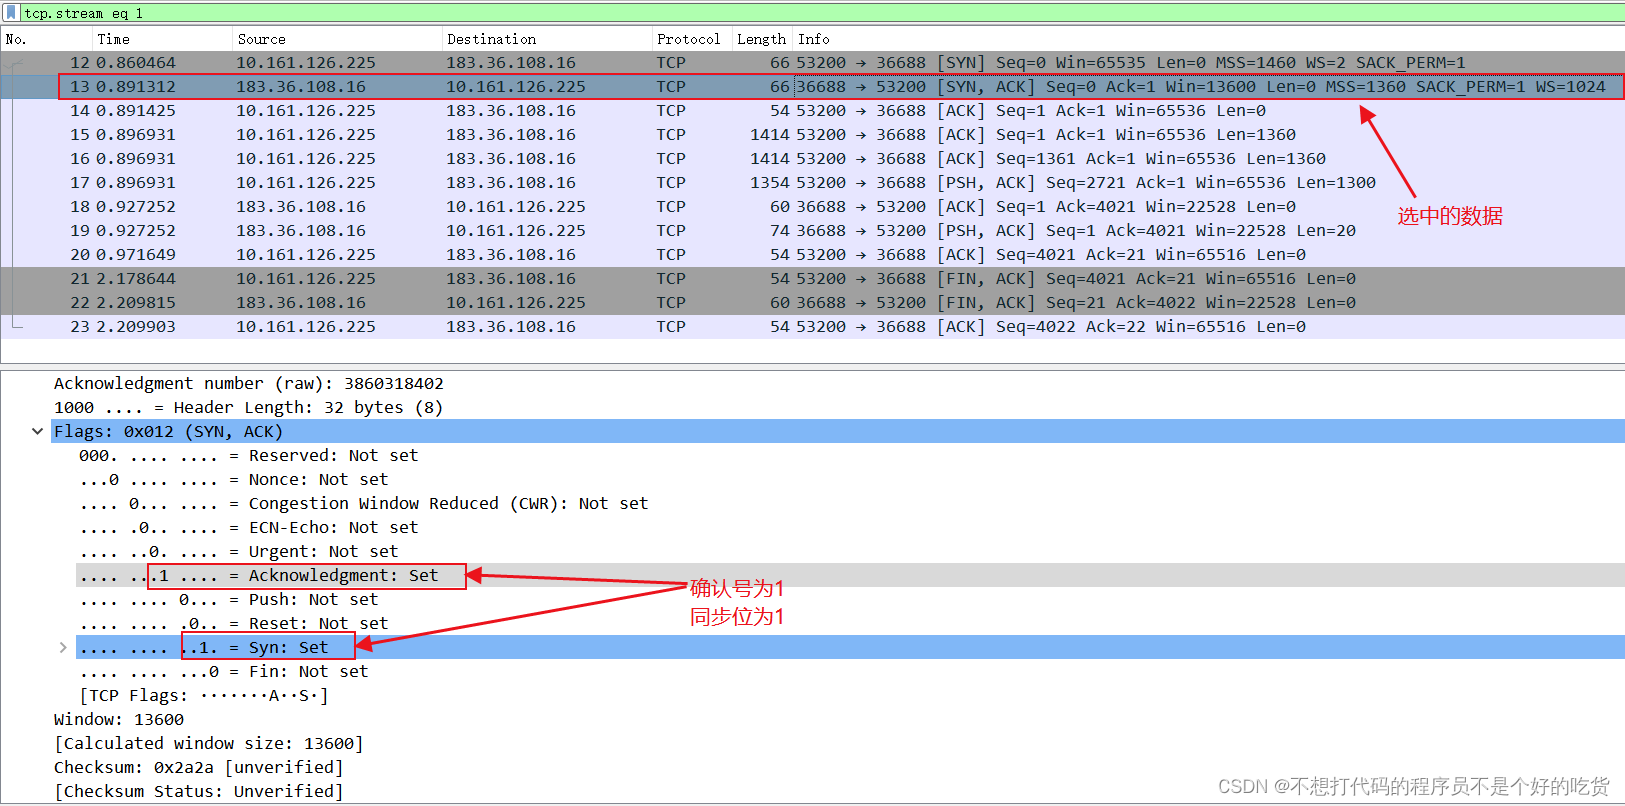This screenshot has height=806, width=1625.
Task: Click source 183.36.108.16 in packet 18
Action: (301, 207)
